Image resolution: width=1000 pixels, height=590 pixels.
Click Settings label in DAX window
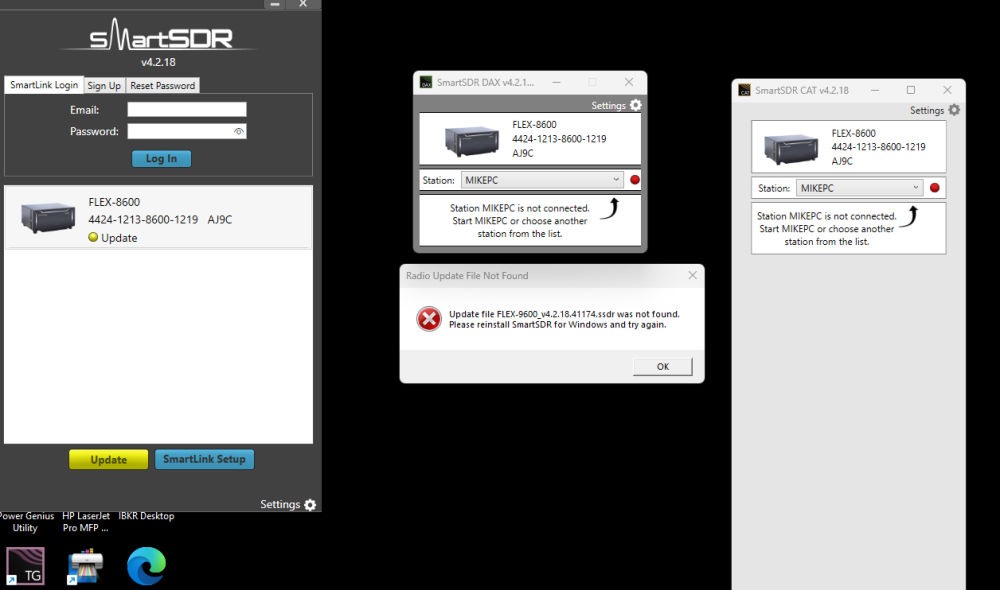coord(608,105)
